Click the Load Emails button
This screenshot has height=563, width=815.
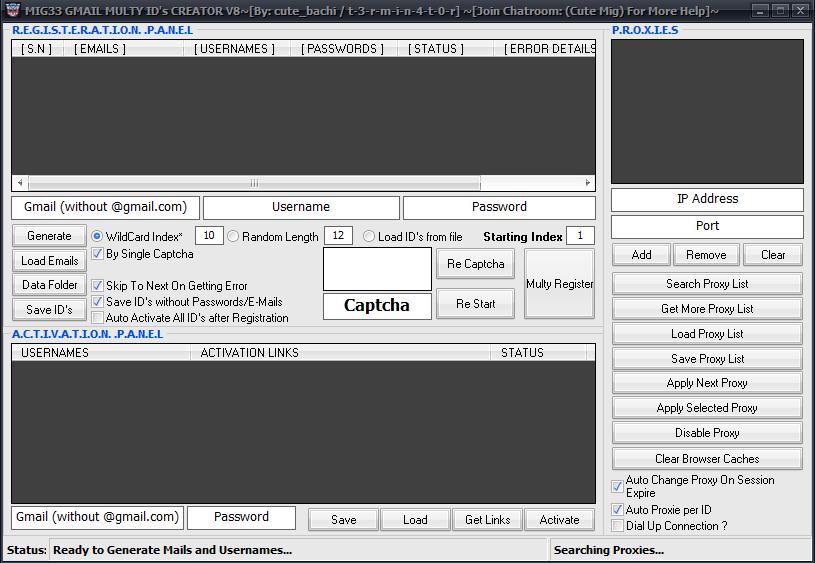click(49, 261)
